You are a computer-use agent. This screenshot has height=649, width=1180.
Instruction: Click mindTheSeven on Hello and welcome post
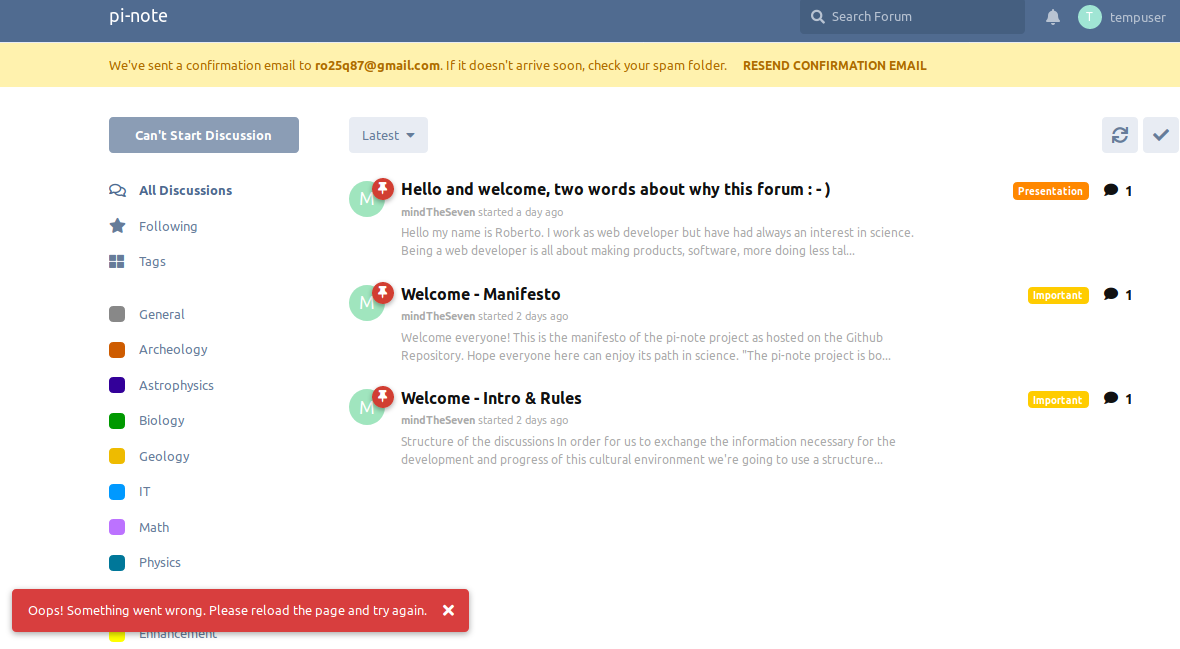point(438,212)
